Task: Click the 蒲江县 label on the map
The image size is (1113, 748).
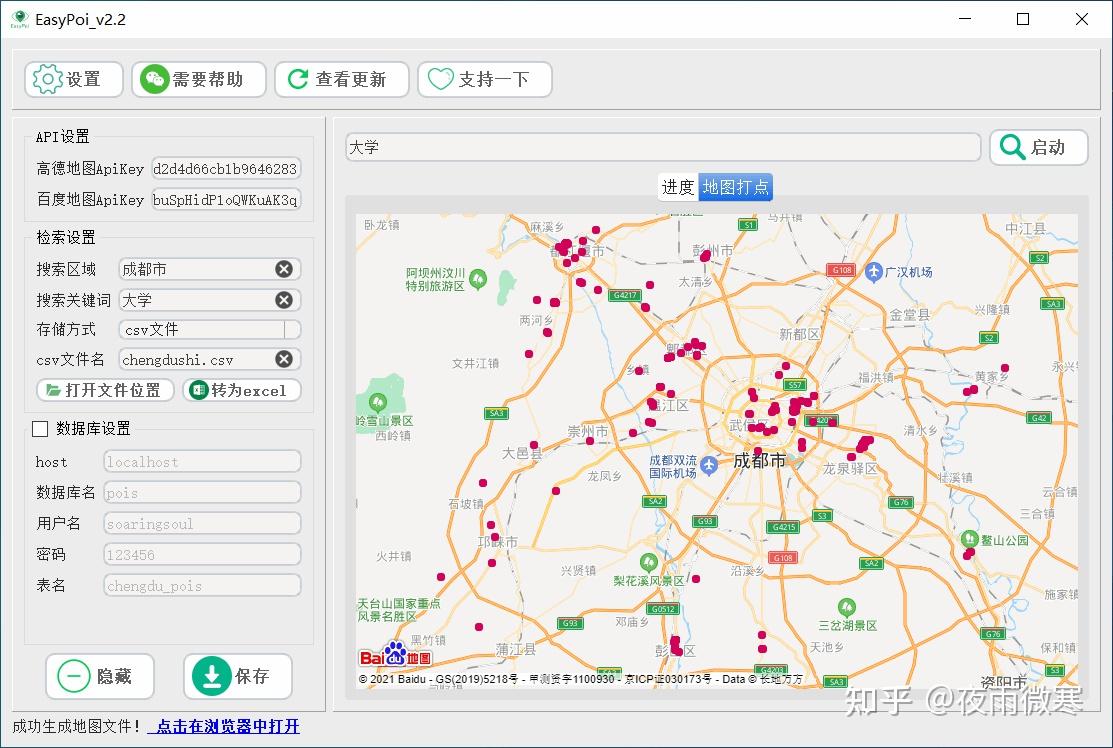Action: (516, 649)
